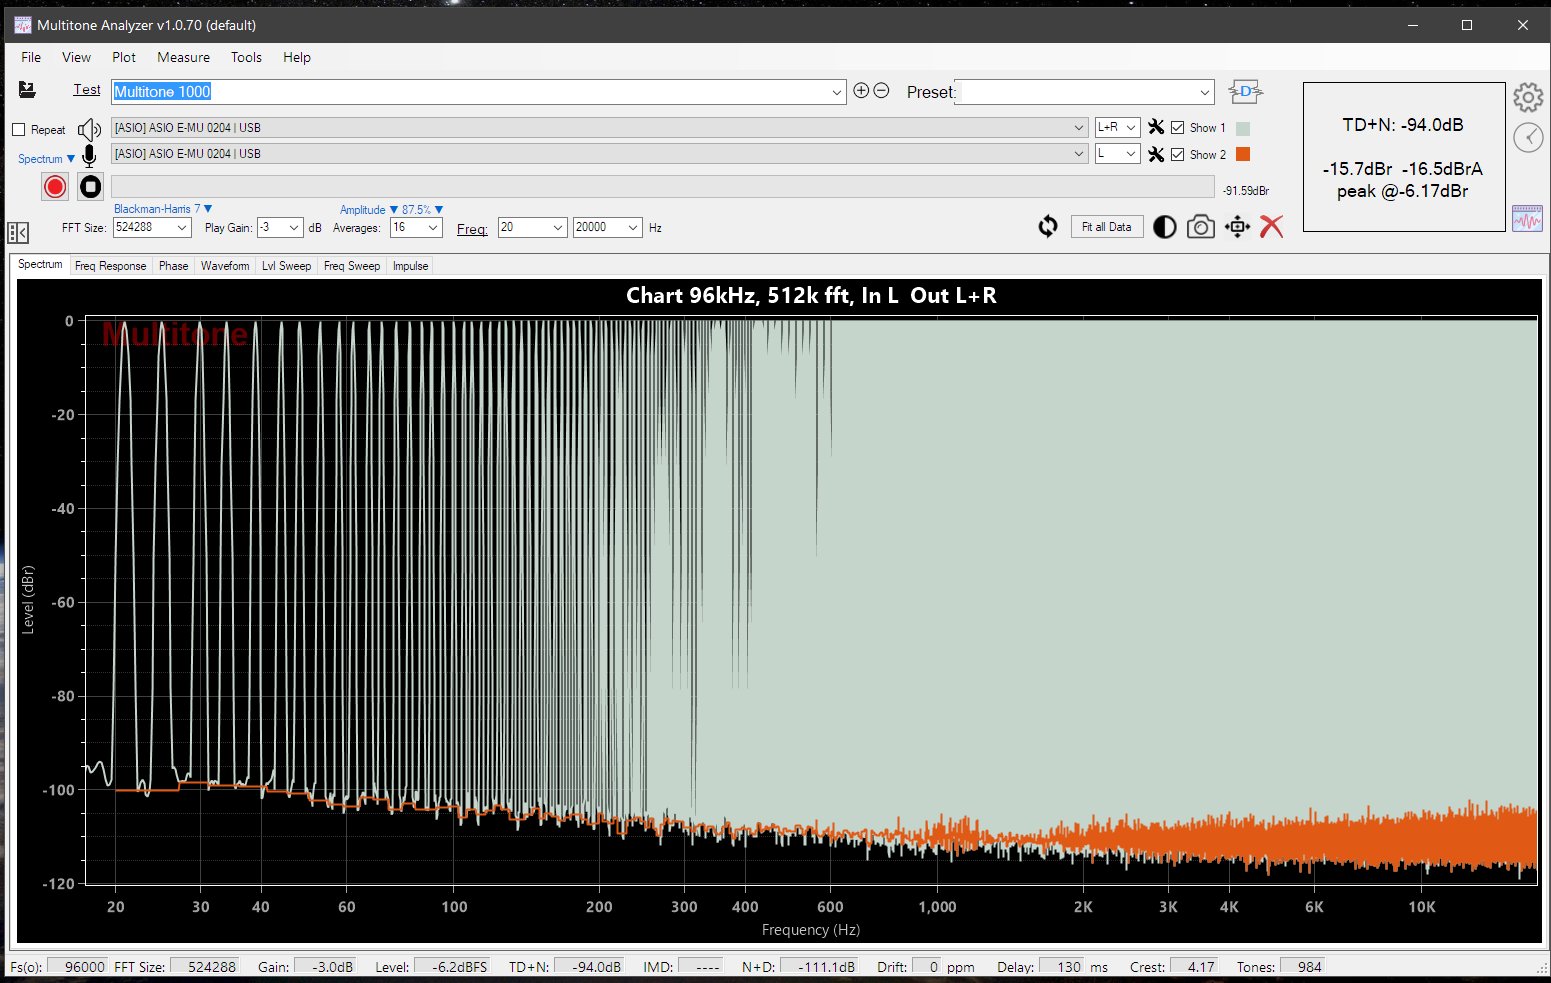Open Blackman-Harris 7 window selector
Viewport: 1551px width, 983px height.
(163, 209)
